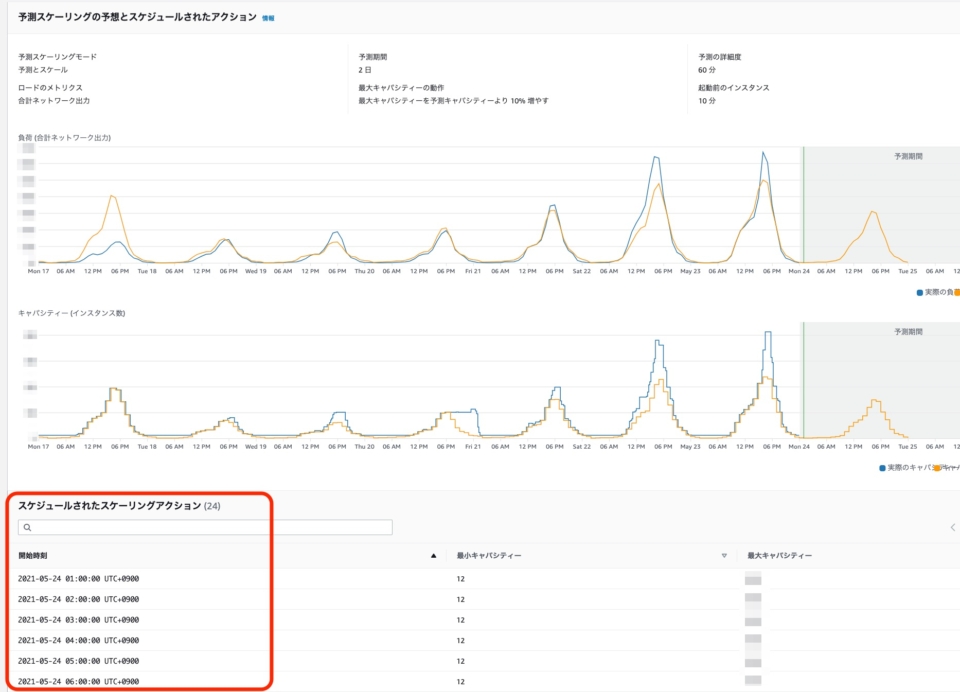Click the search magnifier icon in the filter box

[x=27, y=527]
